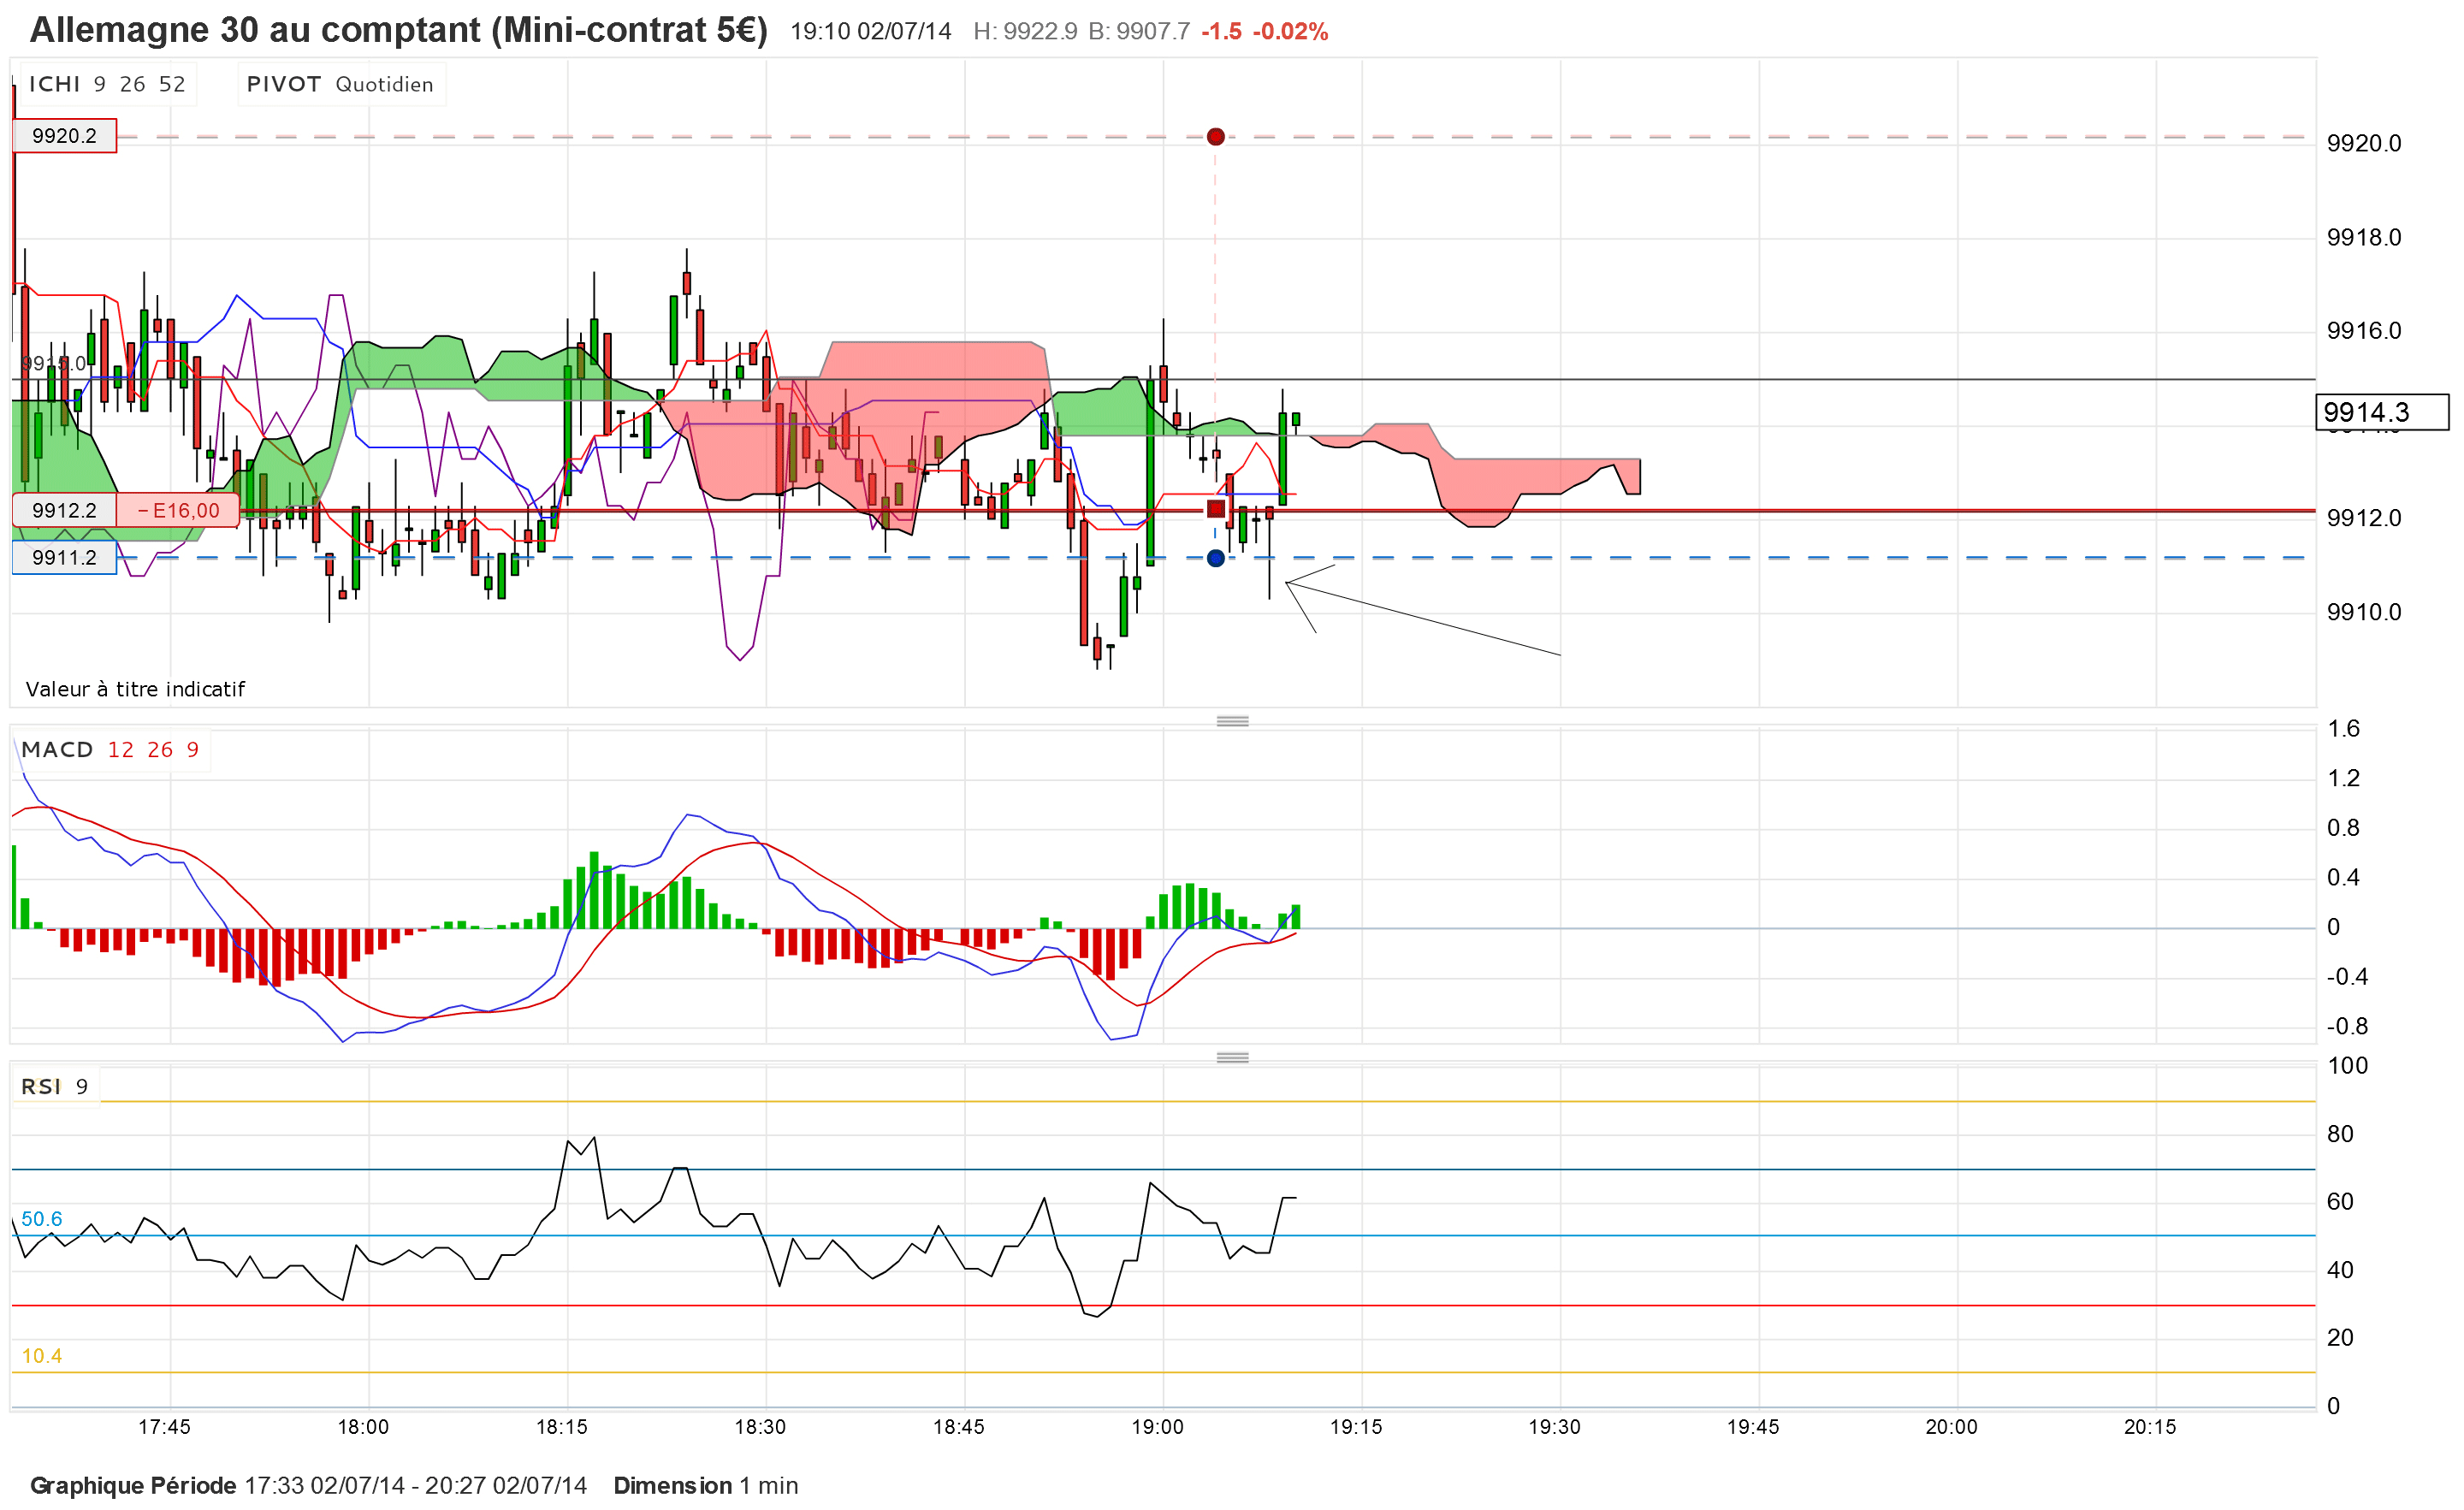Click the RSI 10.4 level label

pos(41,1356)
